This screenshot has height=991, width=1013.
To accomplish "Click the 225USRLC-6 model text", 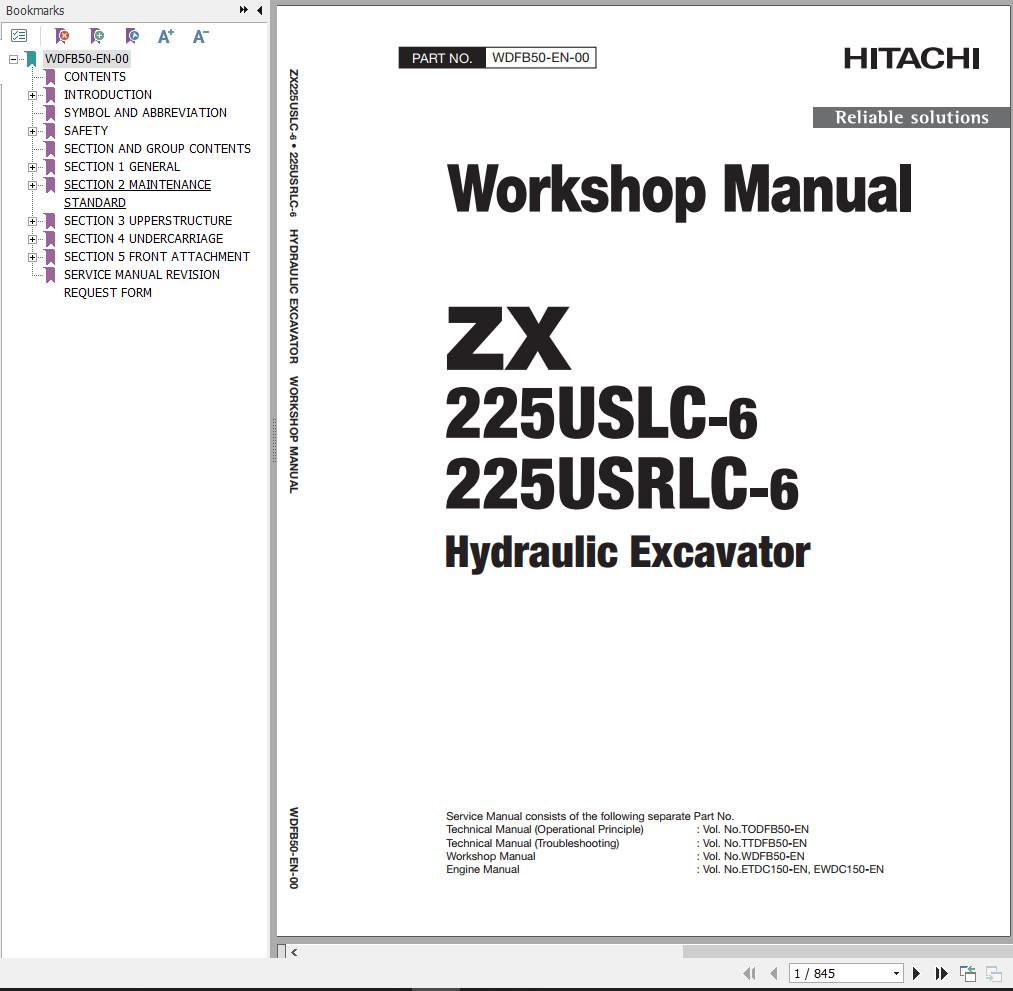I will tap(622, 484).
